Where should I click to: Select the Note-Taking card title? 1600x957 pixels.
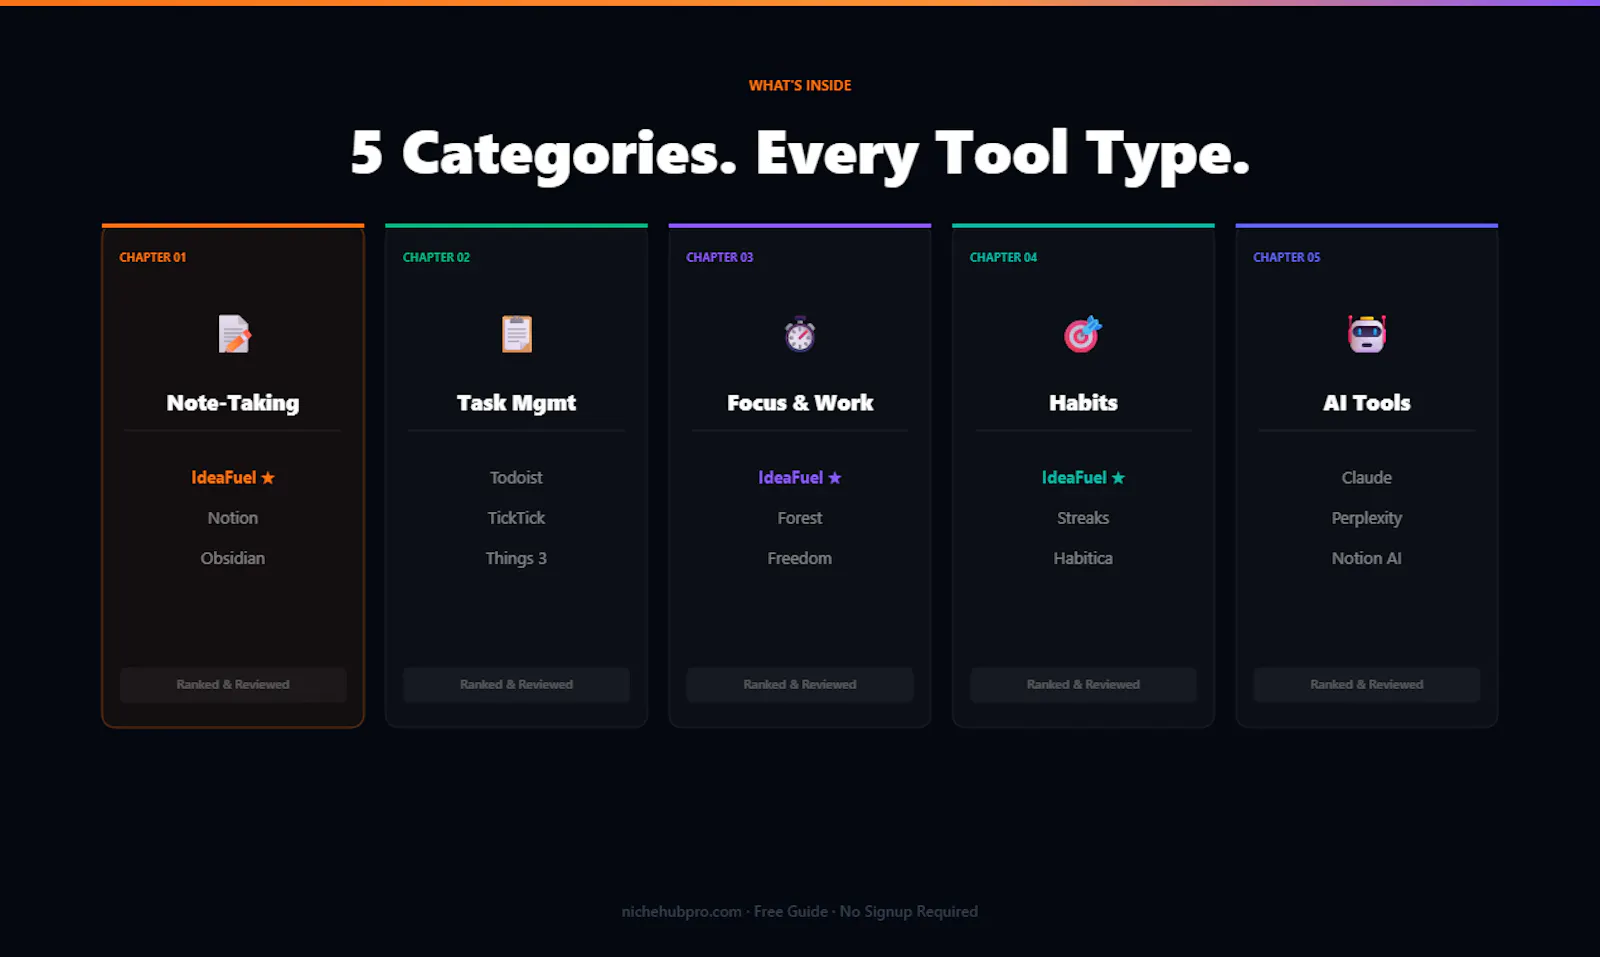pyautogui.click(x=233, y=403)
